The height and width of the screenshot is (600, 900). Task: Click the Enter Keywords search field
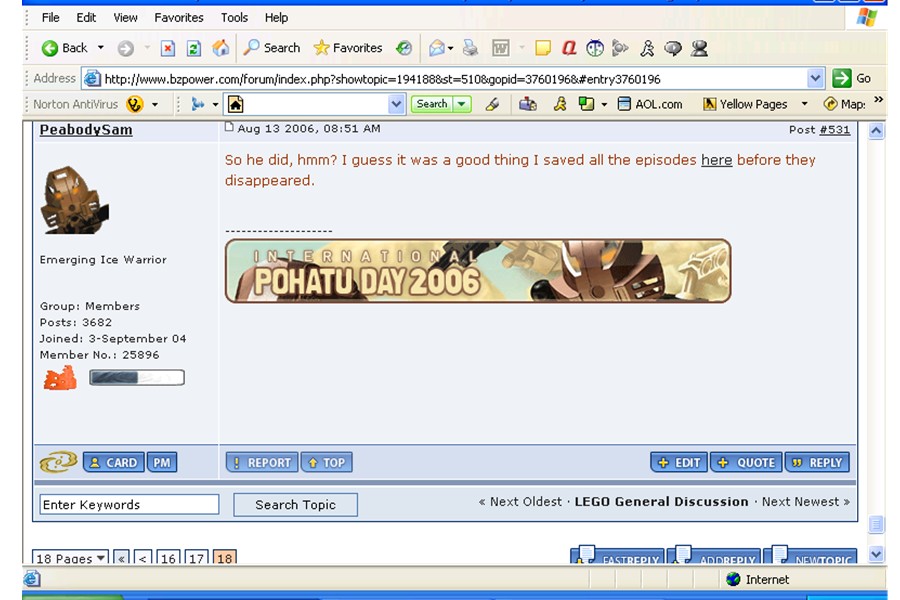(x=129, y=504)
